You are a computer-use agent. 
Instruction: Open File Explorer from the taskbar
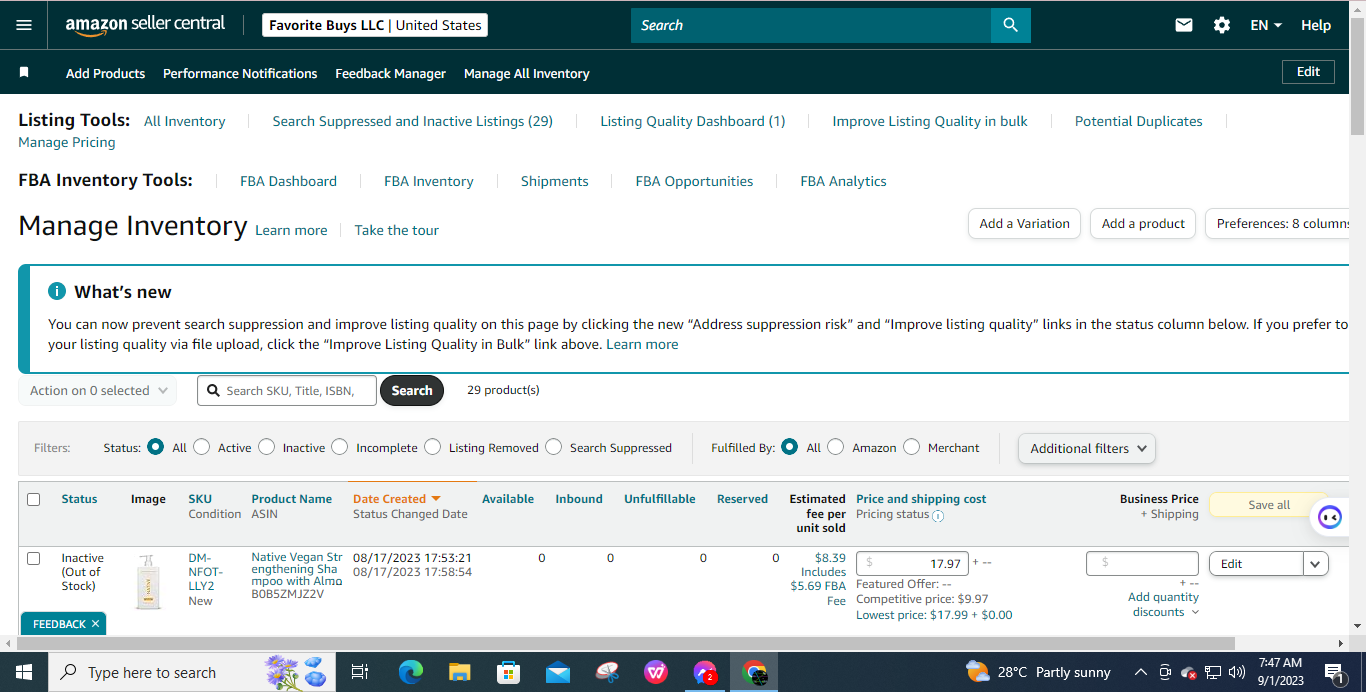pyautogui.click(x=460, y=672)
